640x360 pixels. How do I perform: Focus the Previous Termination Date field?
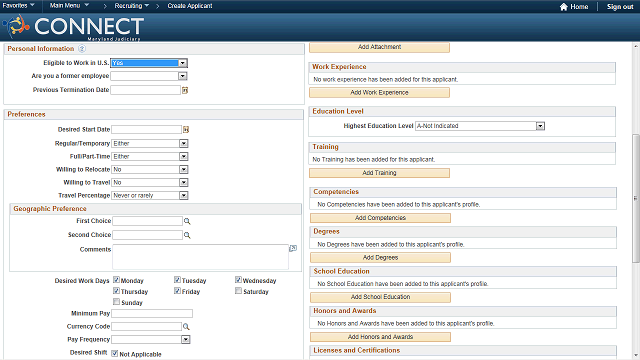(x=145, y=90)
